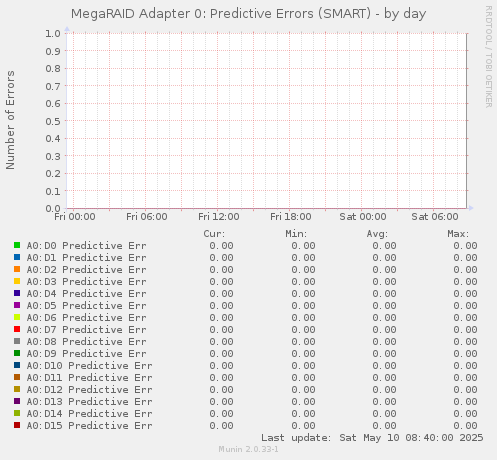497x460 pixels.
Task: Click the 'Avg:' column header
Action: pos(377,234)
